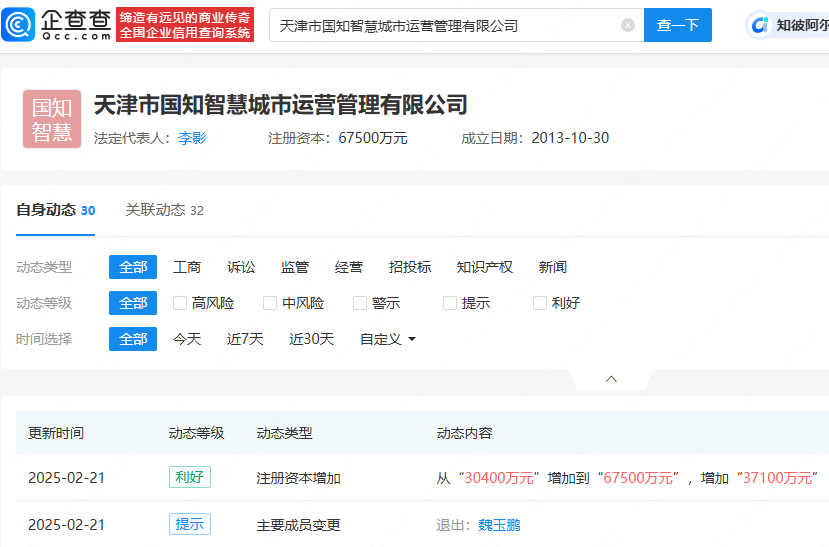Image resolution: width=829 pixels, height=547 pixels.
Task: Check the 提示 level checkbox
Action: pos(449,303)
